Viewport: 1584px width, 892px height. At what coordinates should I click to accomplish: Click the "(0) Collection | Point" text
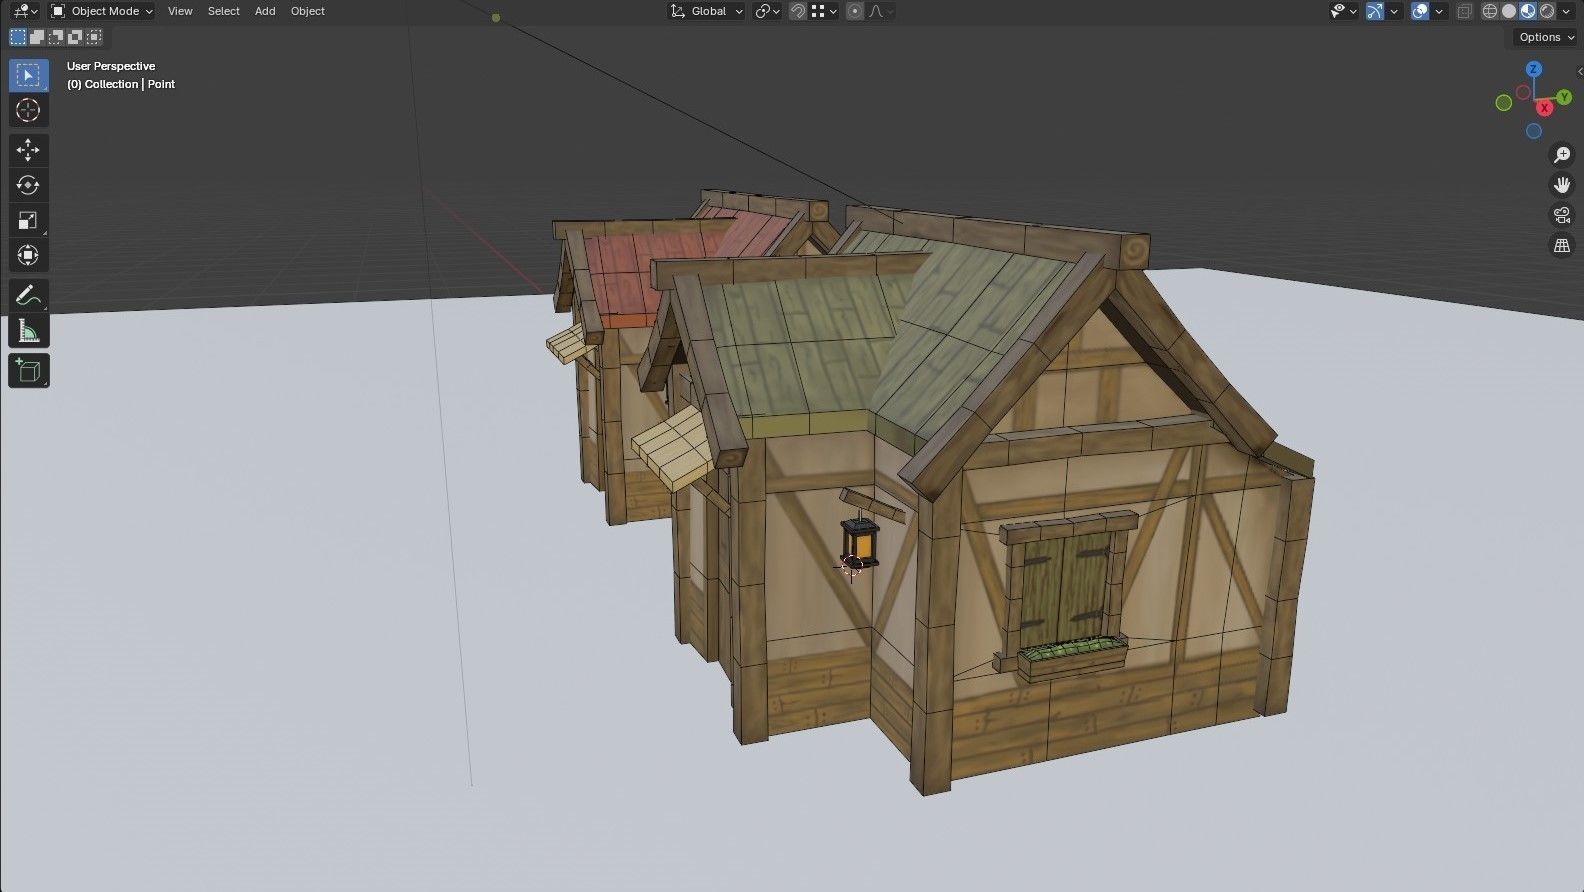click(121, 84)
